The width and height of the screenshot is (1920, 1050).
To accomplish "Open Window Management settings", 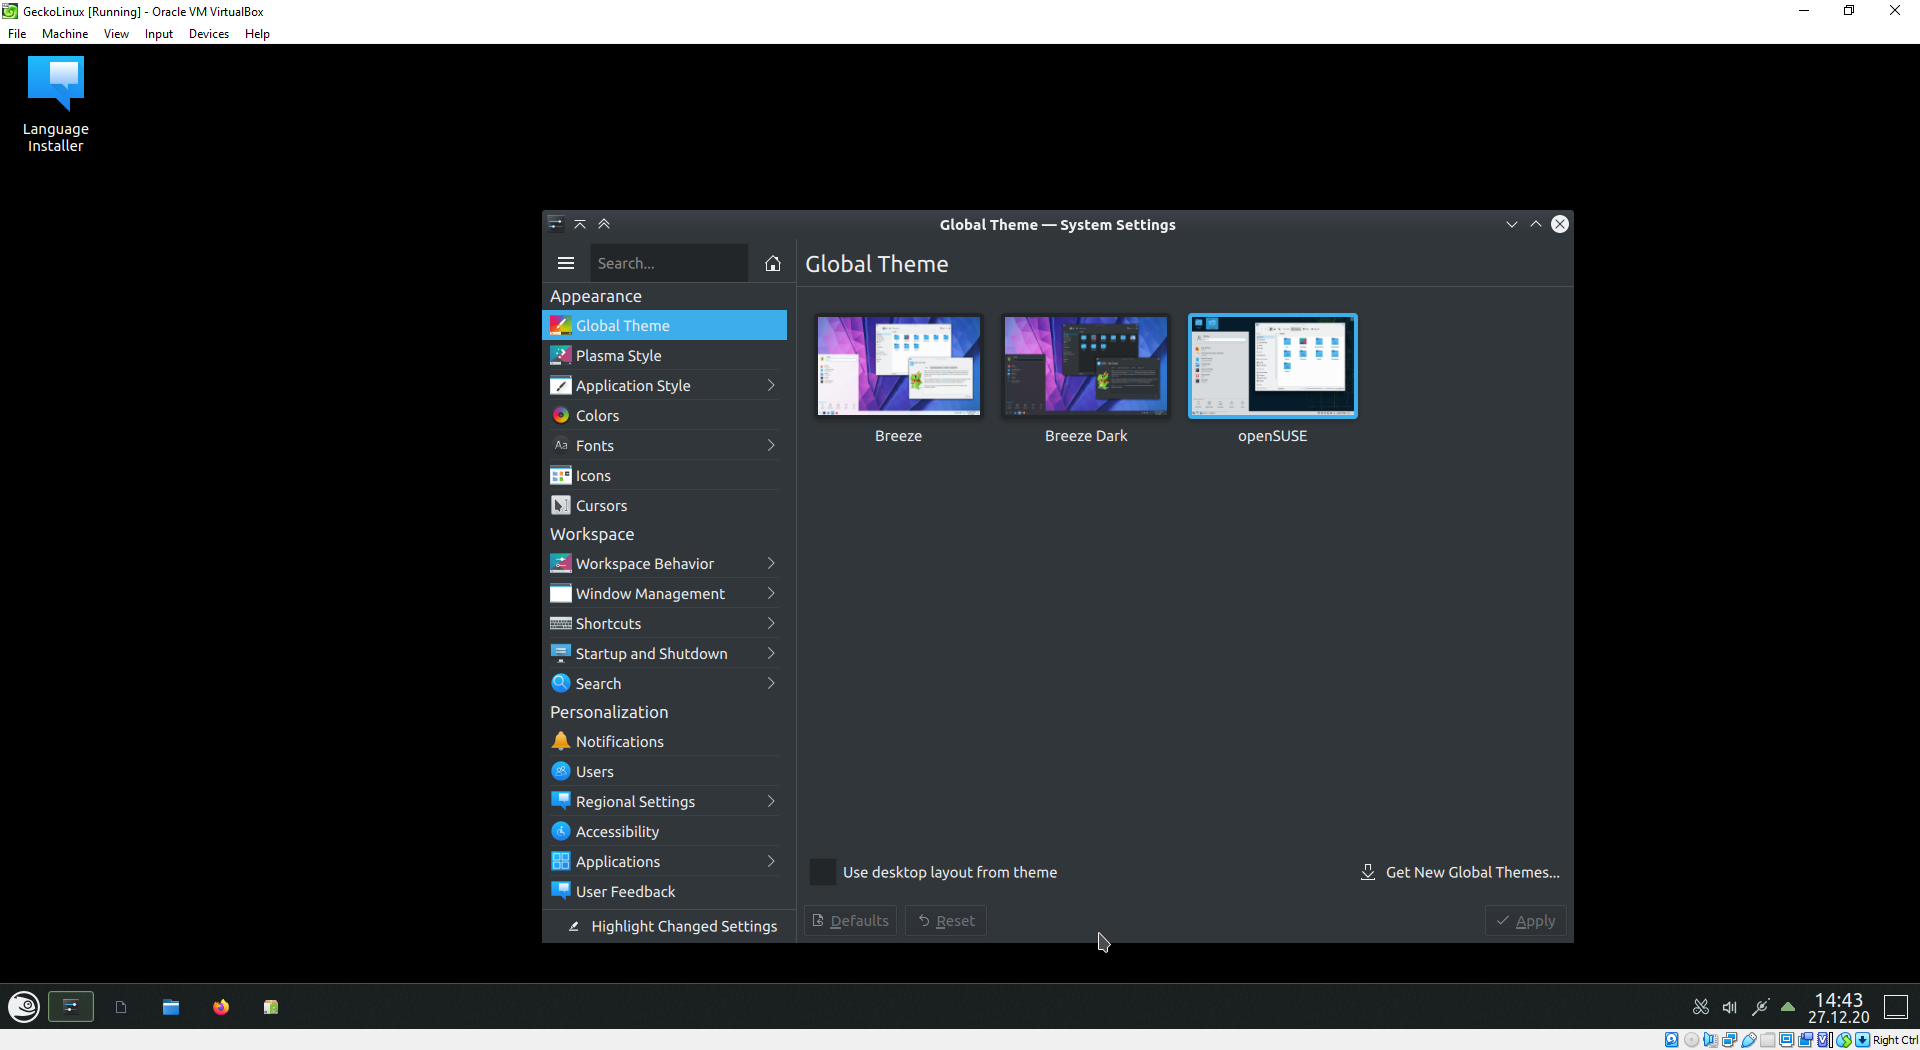I will coord(664,593).
